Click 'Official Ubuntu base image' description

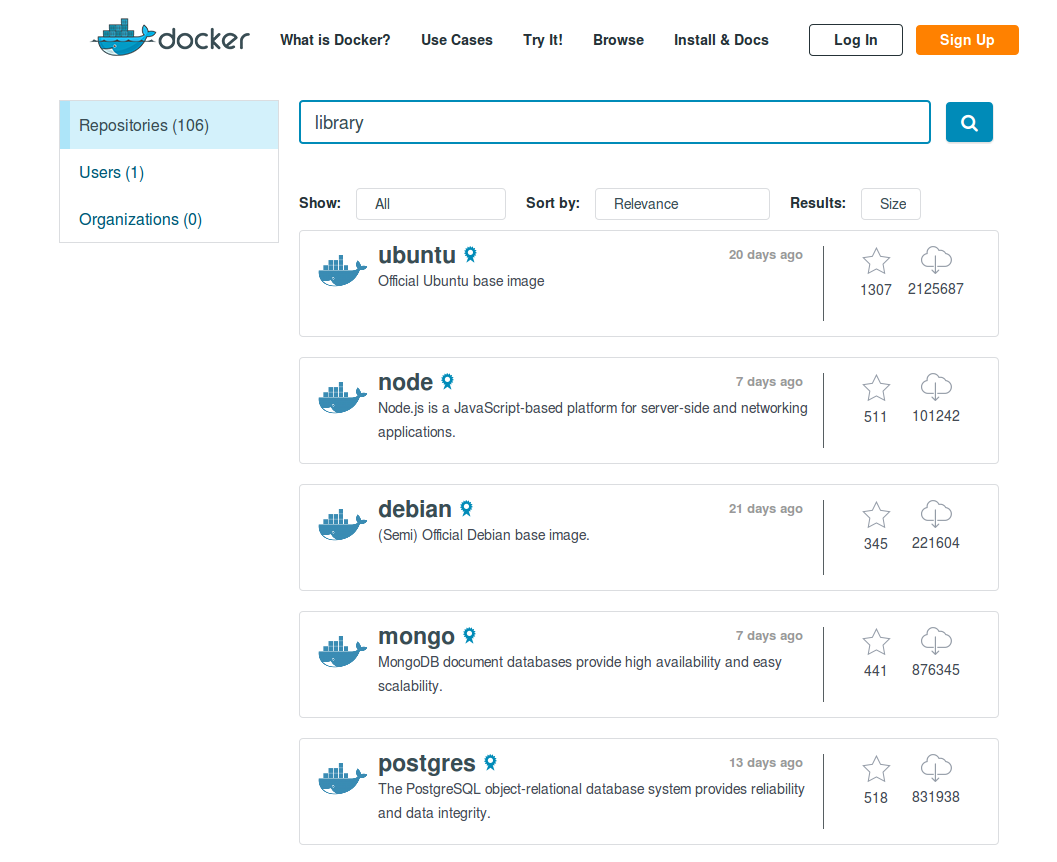click(461, 281)
